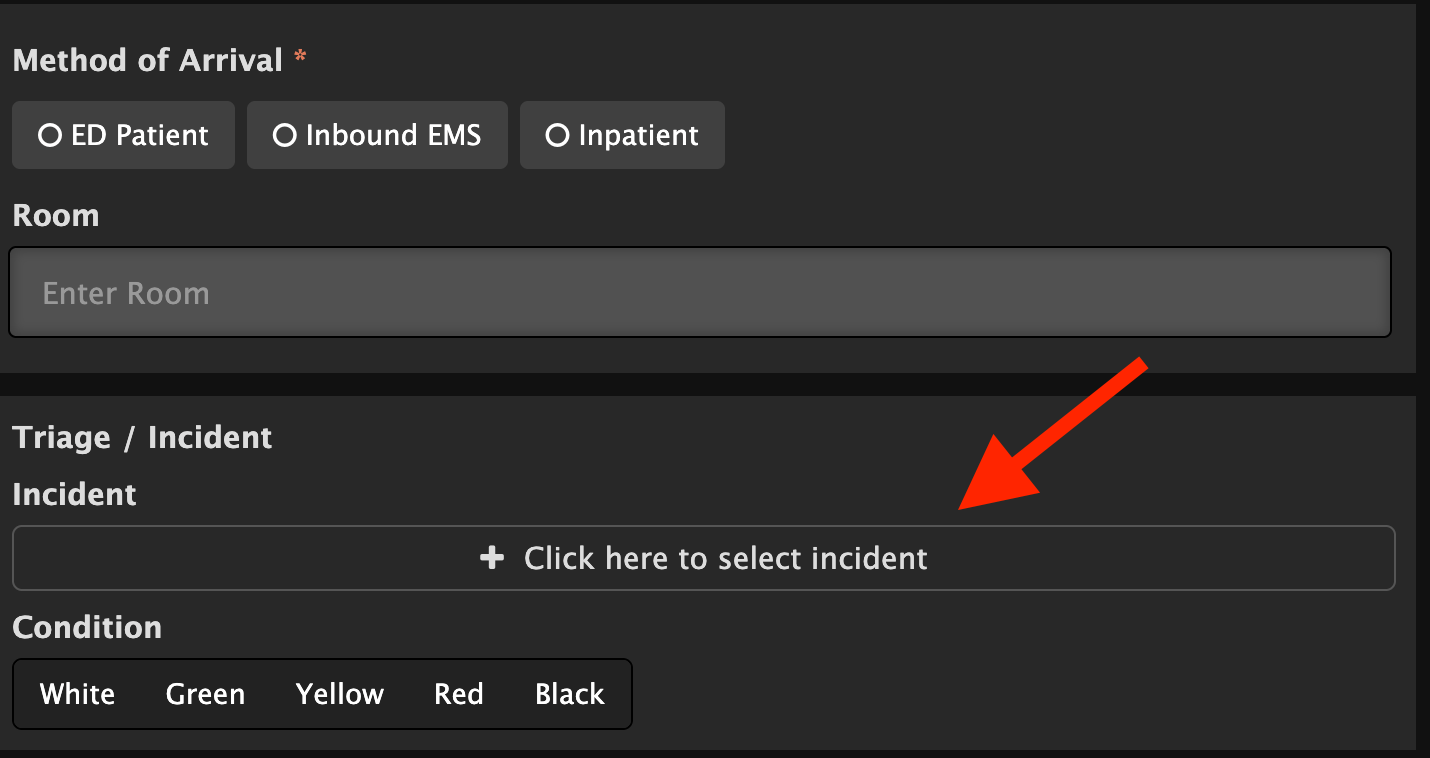Set condition to White
This screenshot has height=758, width=1430.
pyautogui.click(x=77, y=694)
